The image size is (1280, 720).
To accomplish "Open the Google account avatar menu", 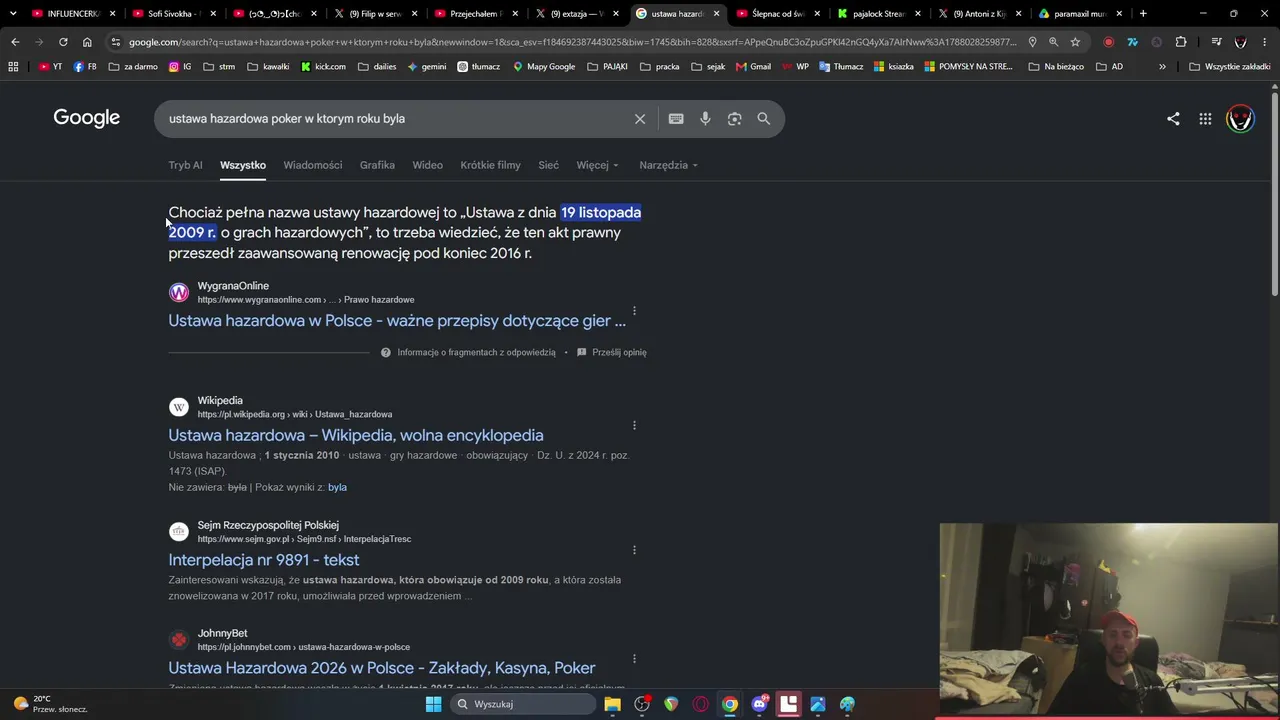I will pyautogui.click(x=1240, y=119).
